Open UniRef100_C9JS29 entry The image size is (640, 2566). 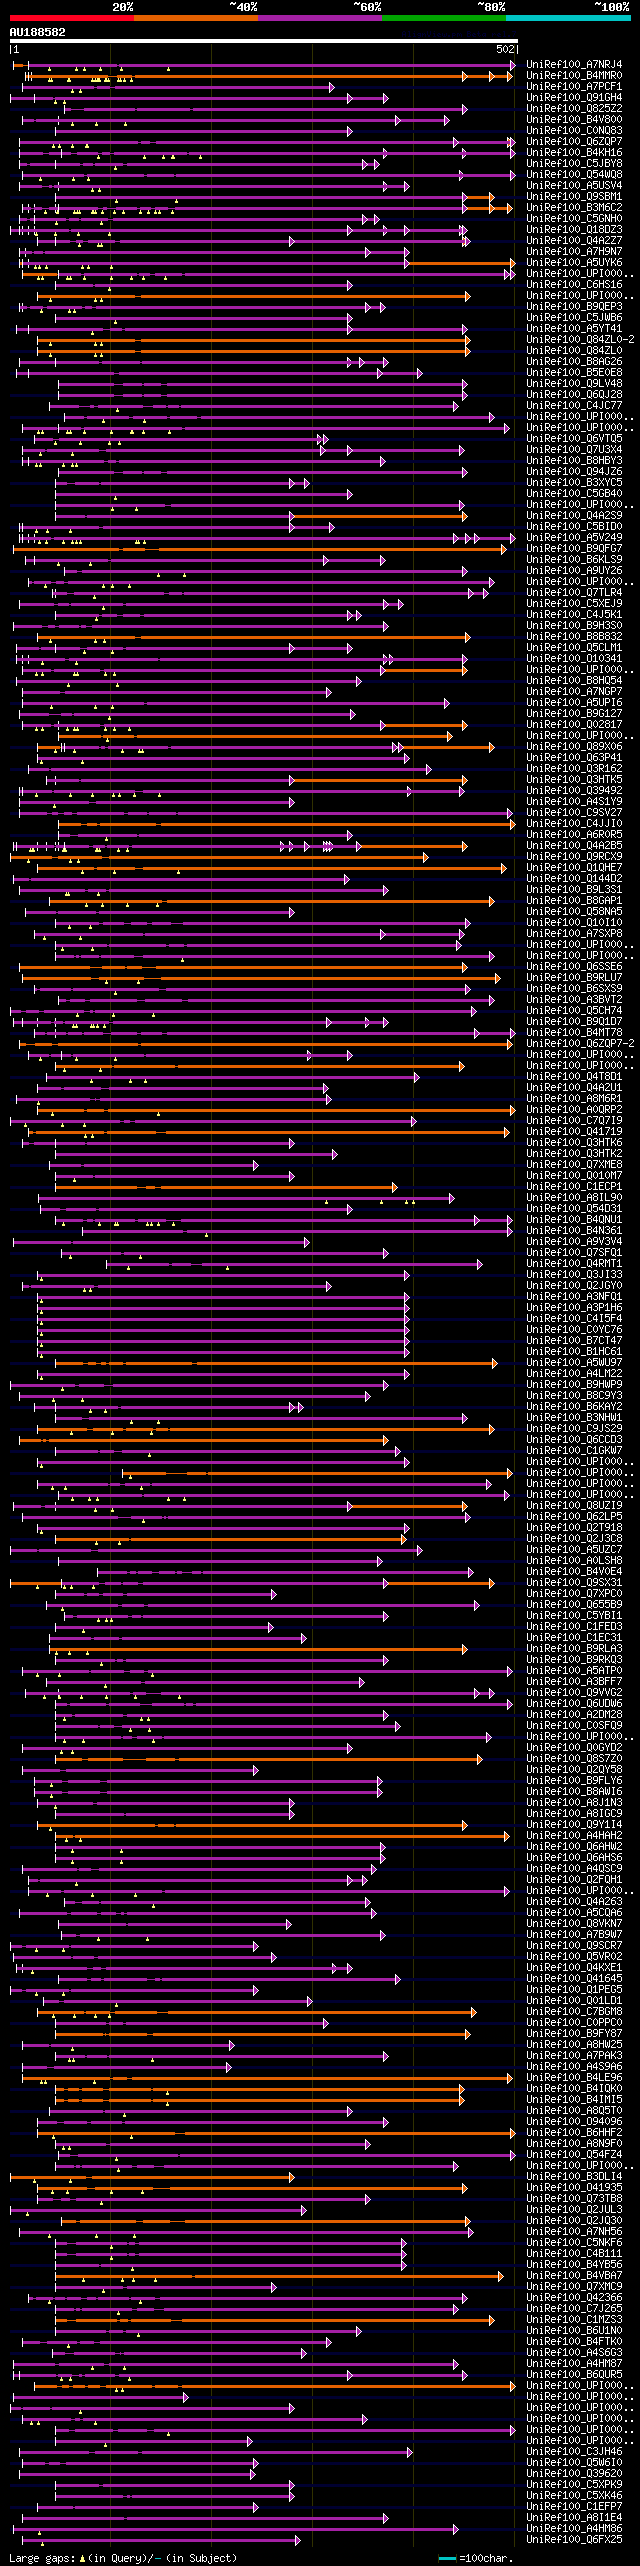coord(574,1429)
